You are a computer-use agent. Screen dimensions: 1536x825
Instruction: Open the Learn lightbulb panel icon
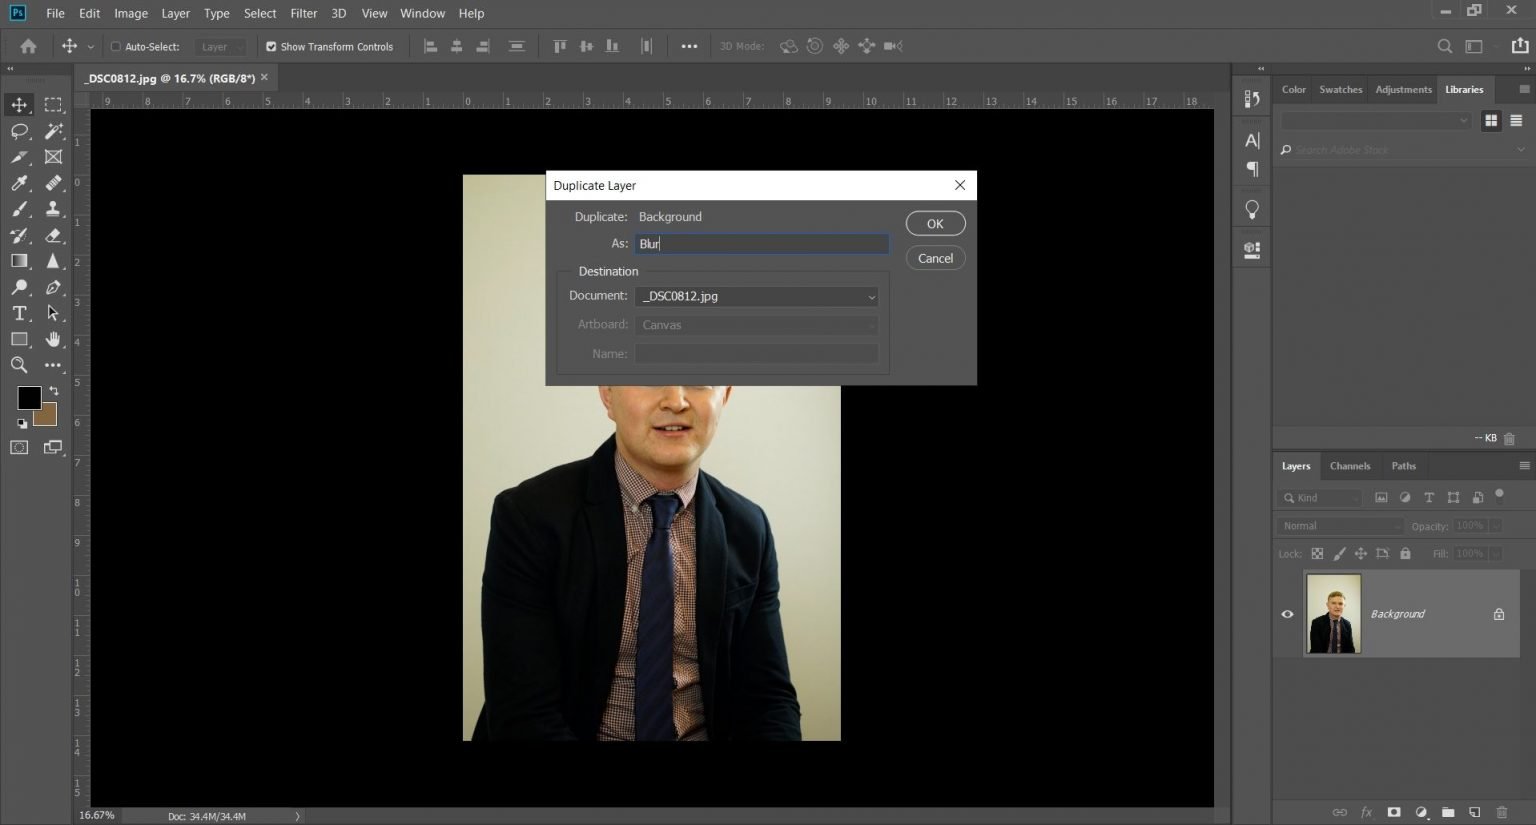(1252, 209)
